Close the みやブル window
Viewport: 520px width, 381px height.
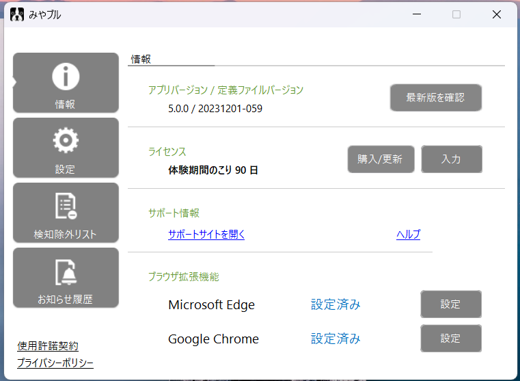point(497,14)
